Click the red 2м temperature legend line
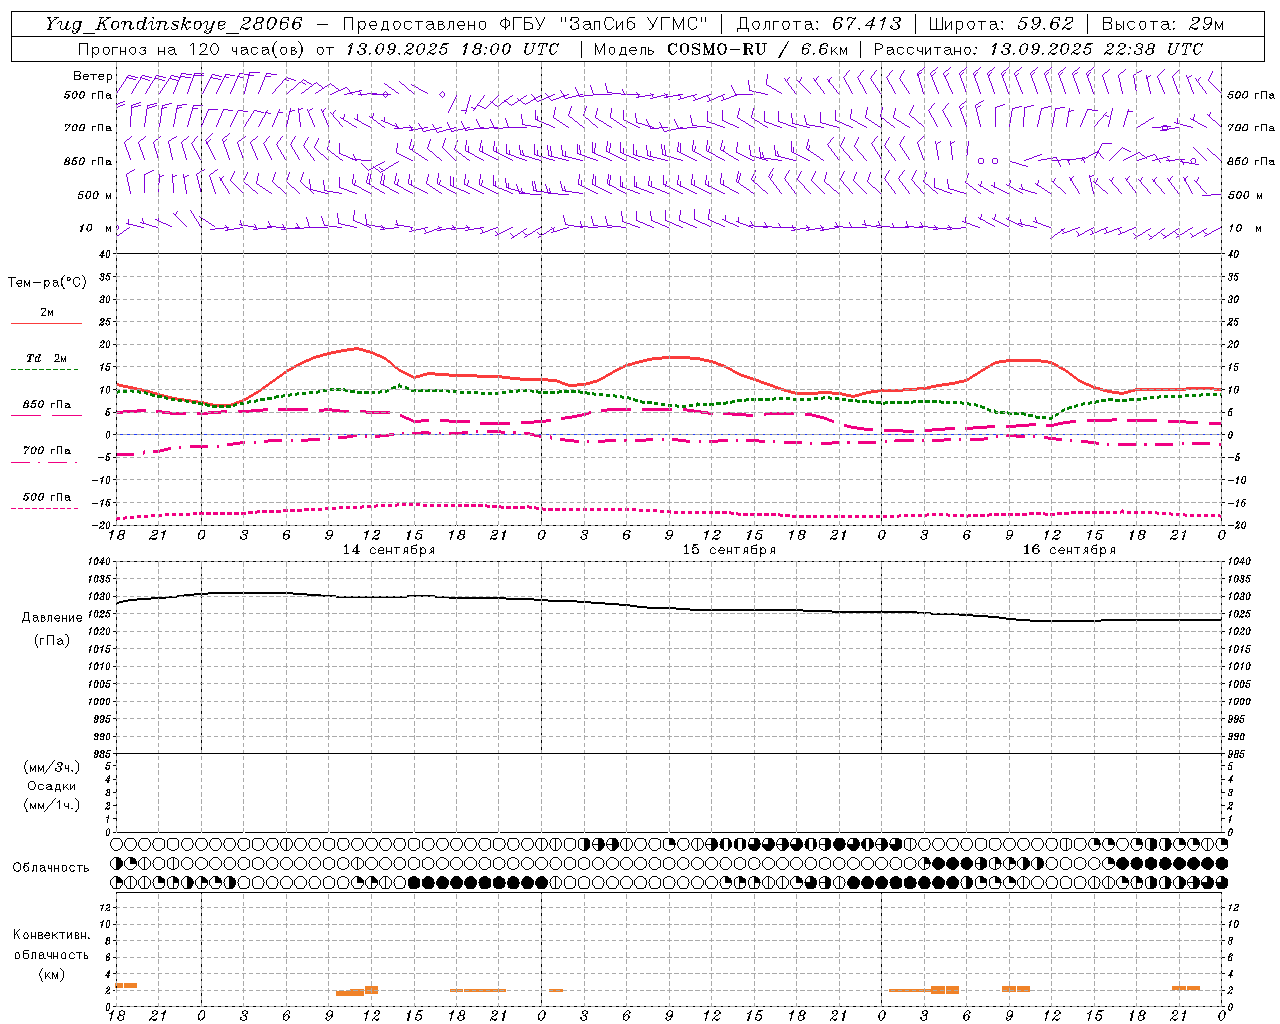Screen dimensions: 1280x1024 pyautogui.click(x=46, y=324)
